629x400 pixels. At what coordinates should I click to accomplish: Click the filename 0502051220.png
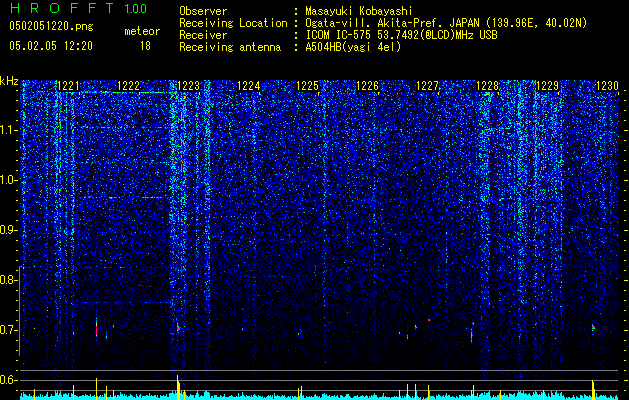click(51, 26)
